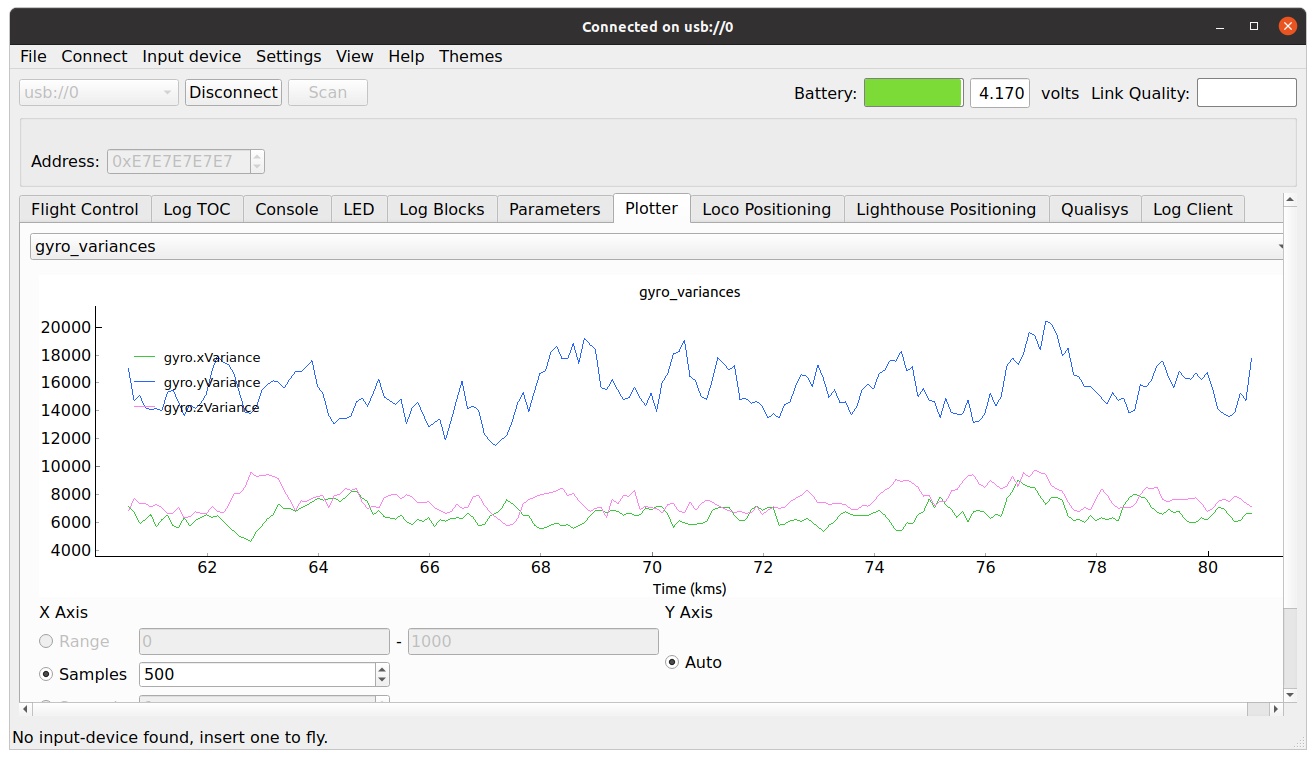Viewport: 1316px width, 759px height.
Task: Select the Y Axis Auto radio button
Action: [672, 662]
